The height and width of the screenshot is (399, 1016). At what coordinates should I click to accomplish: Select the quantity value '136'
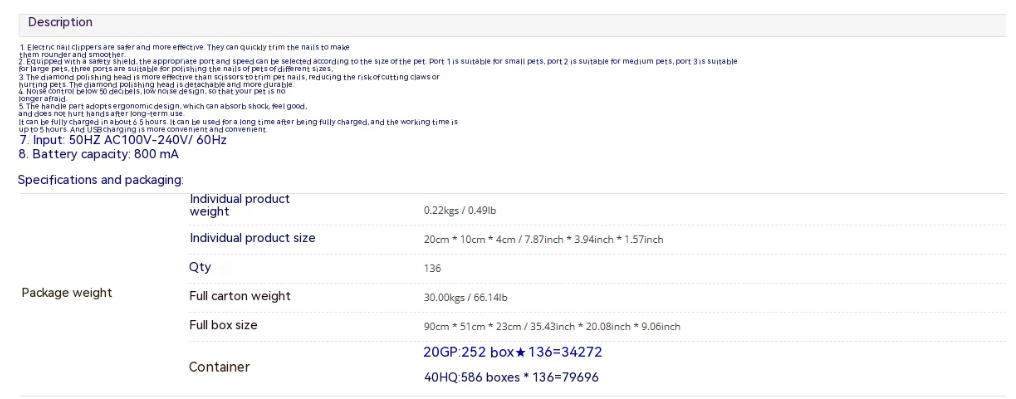[432, 268]
